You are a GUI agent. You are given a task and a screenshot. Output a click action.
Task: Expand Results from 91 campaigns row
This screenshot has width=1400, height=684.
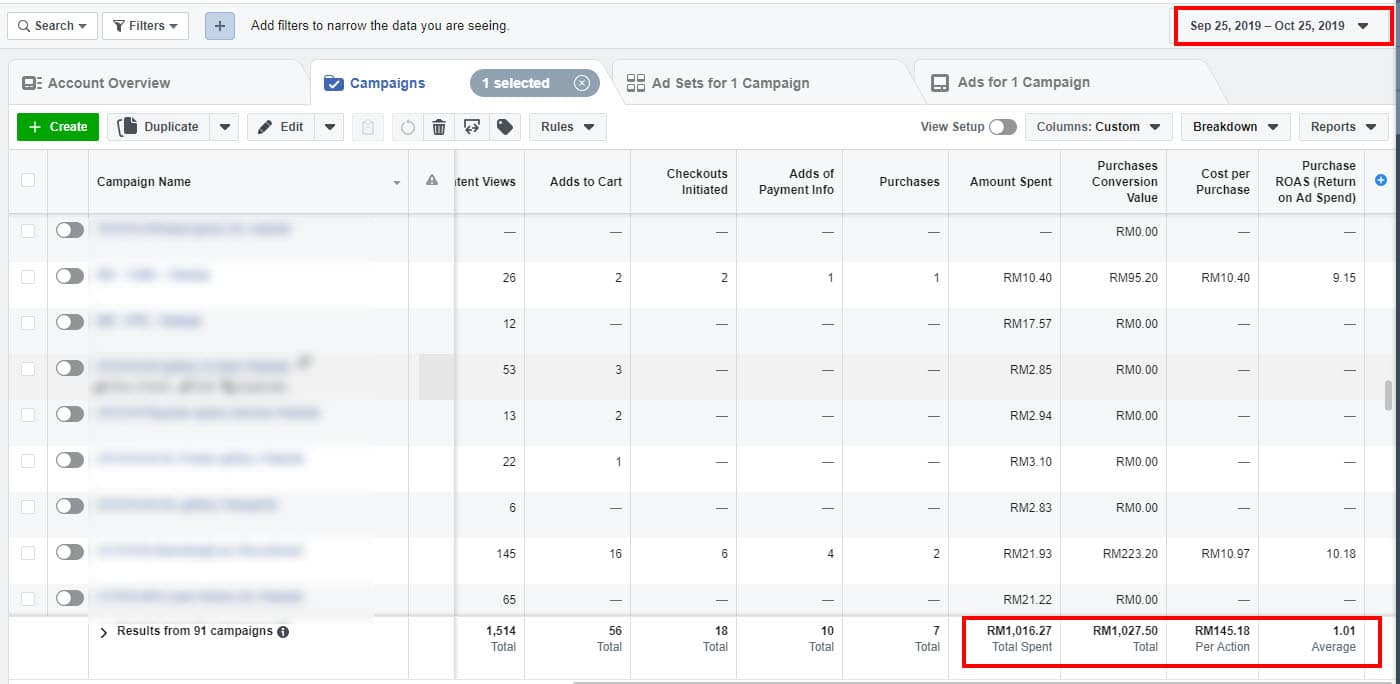(104, 632)
